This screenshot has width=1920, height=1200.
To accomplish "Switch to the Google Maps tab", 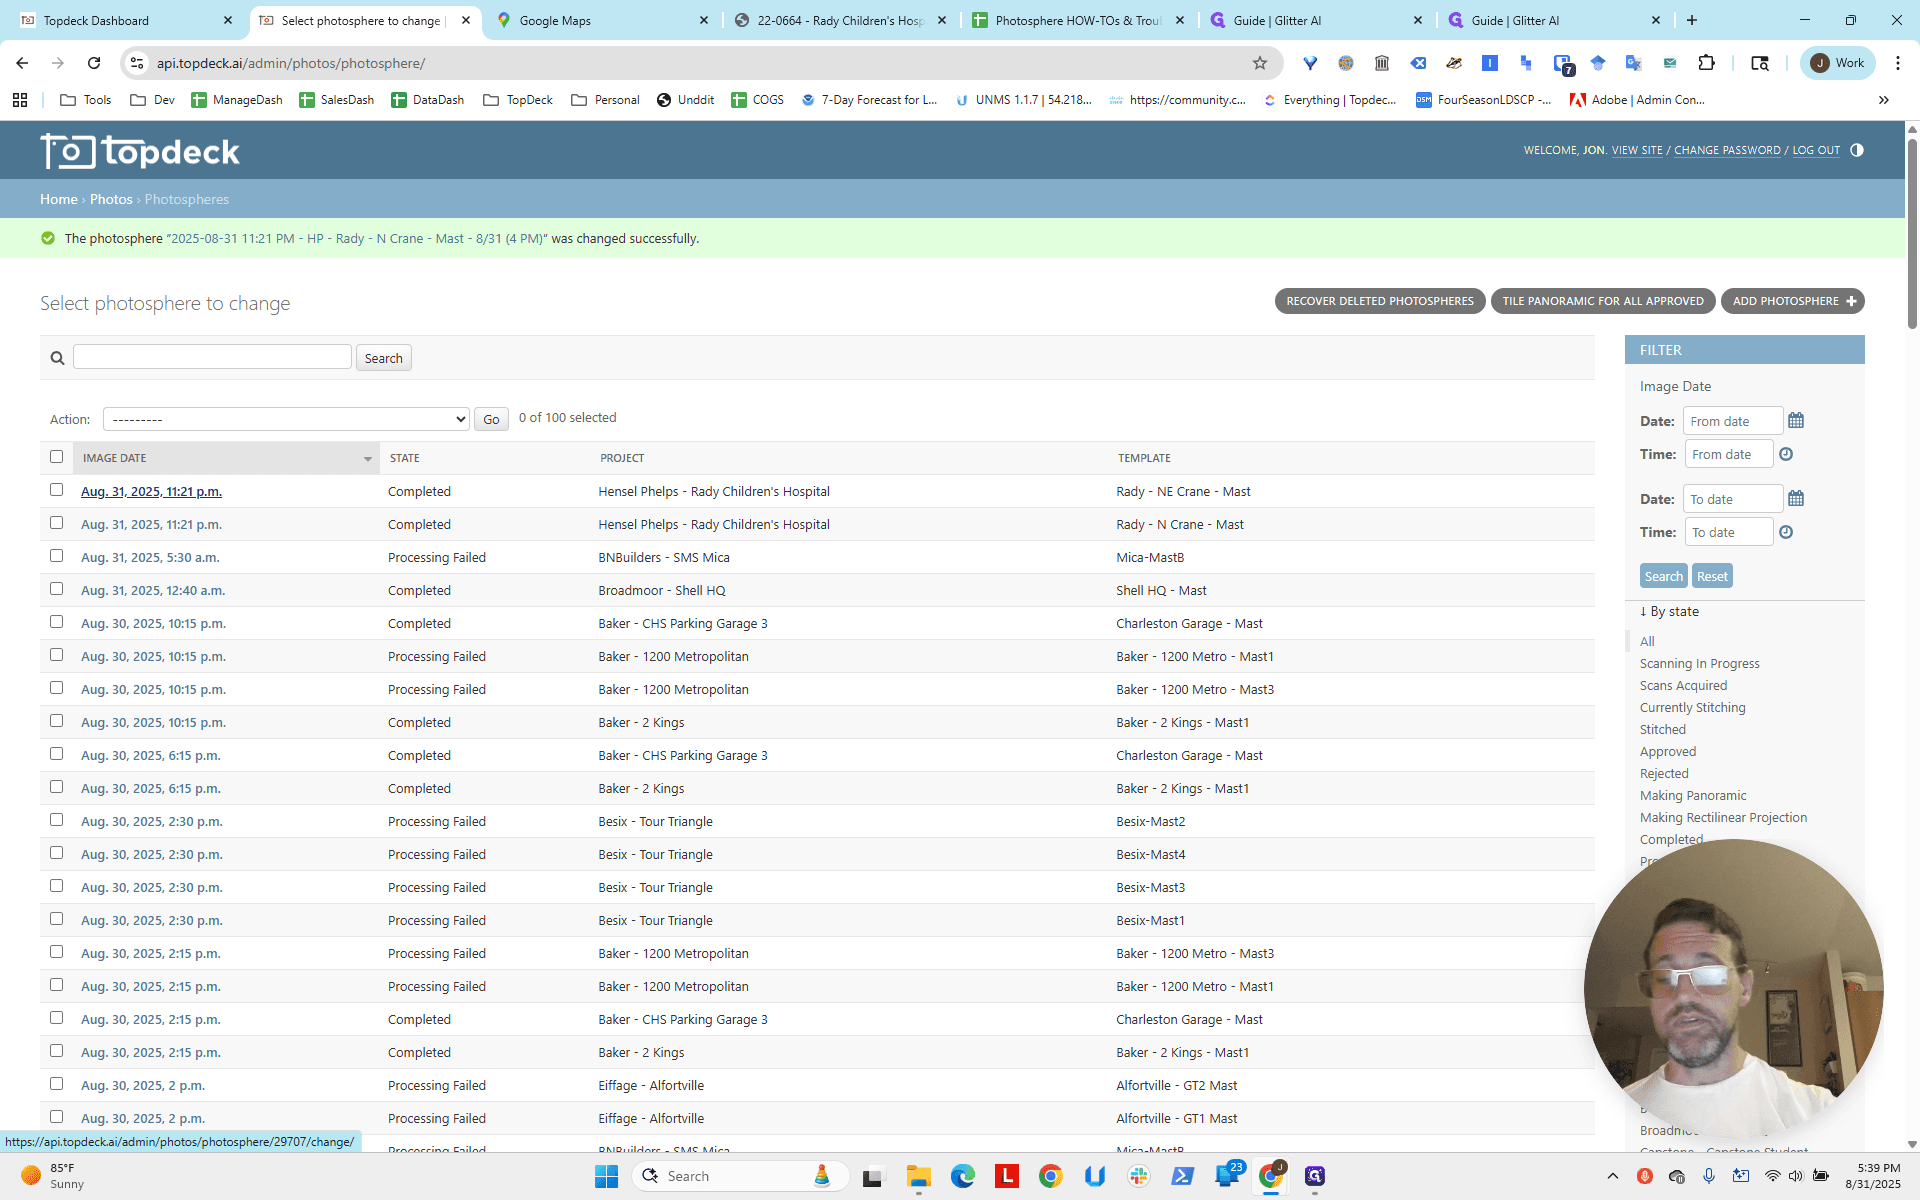I will [x=601, y=20].
